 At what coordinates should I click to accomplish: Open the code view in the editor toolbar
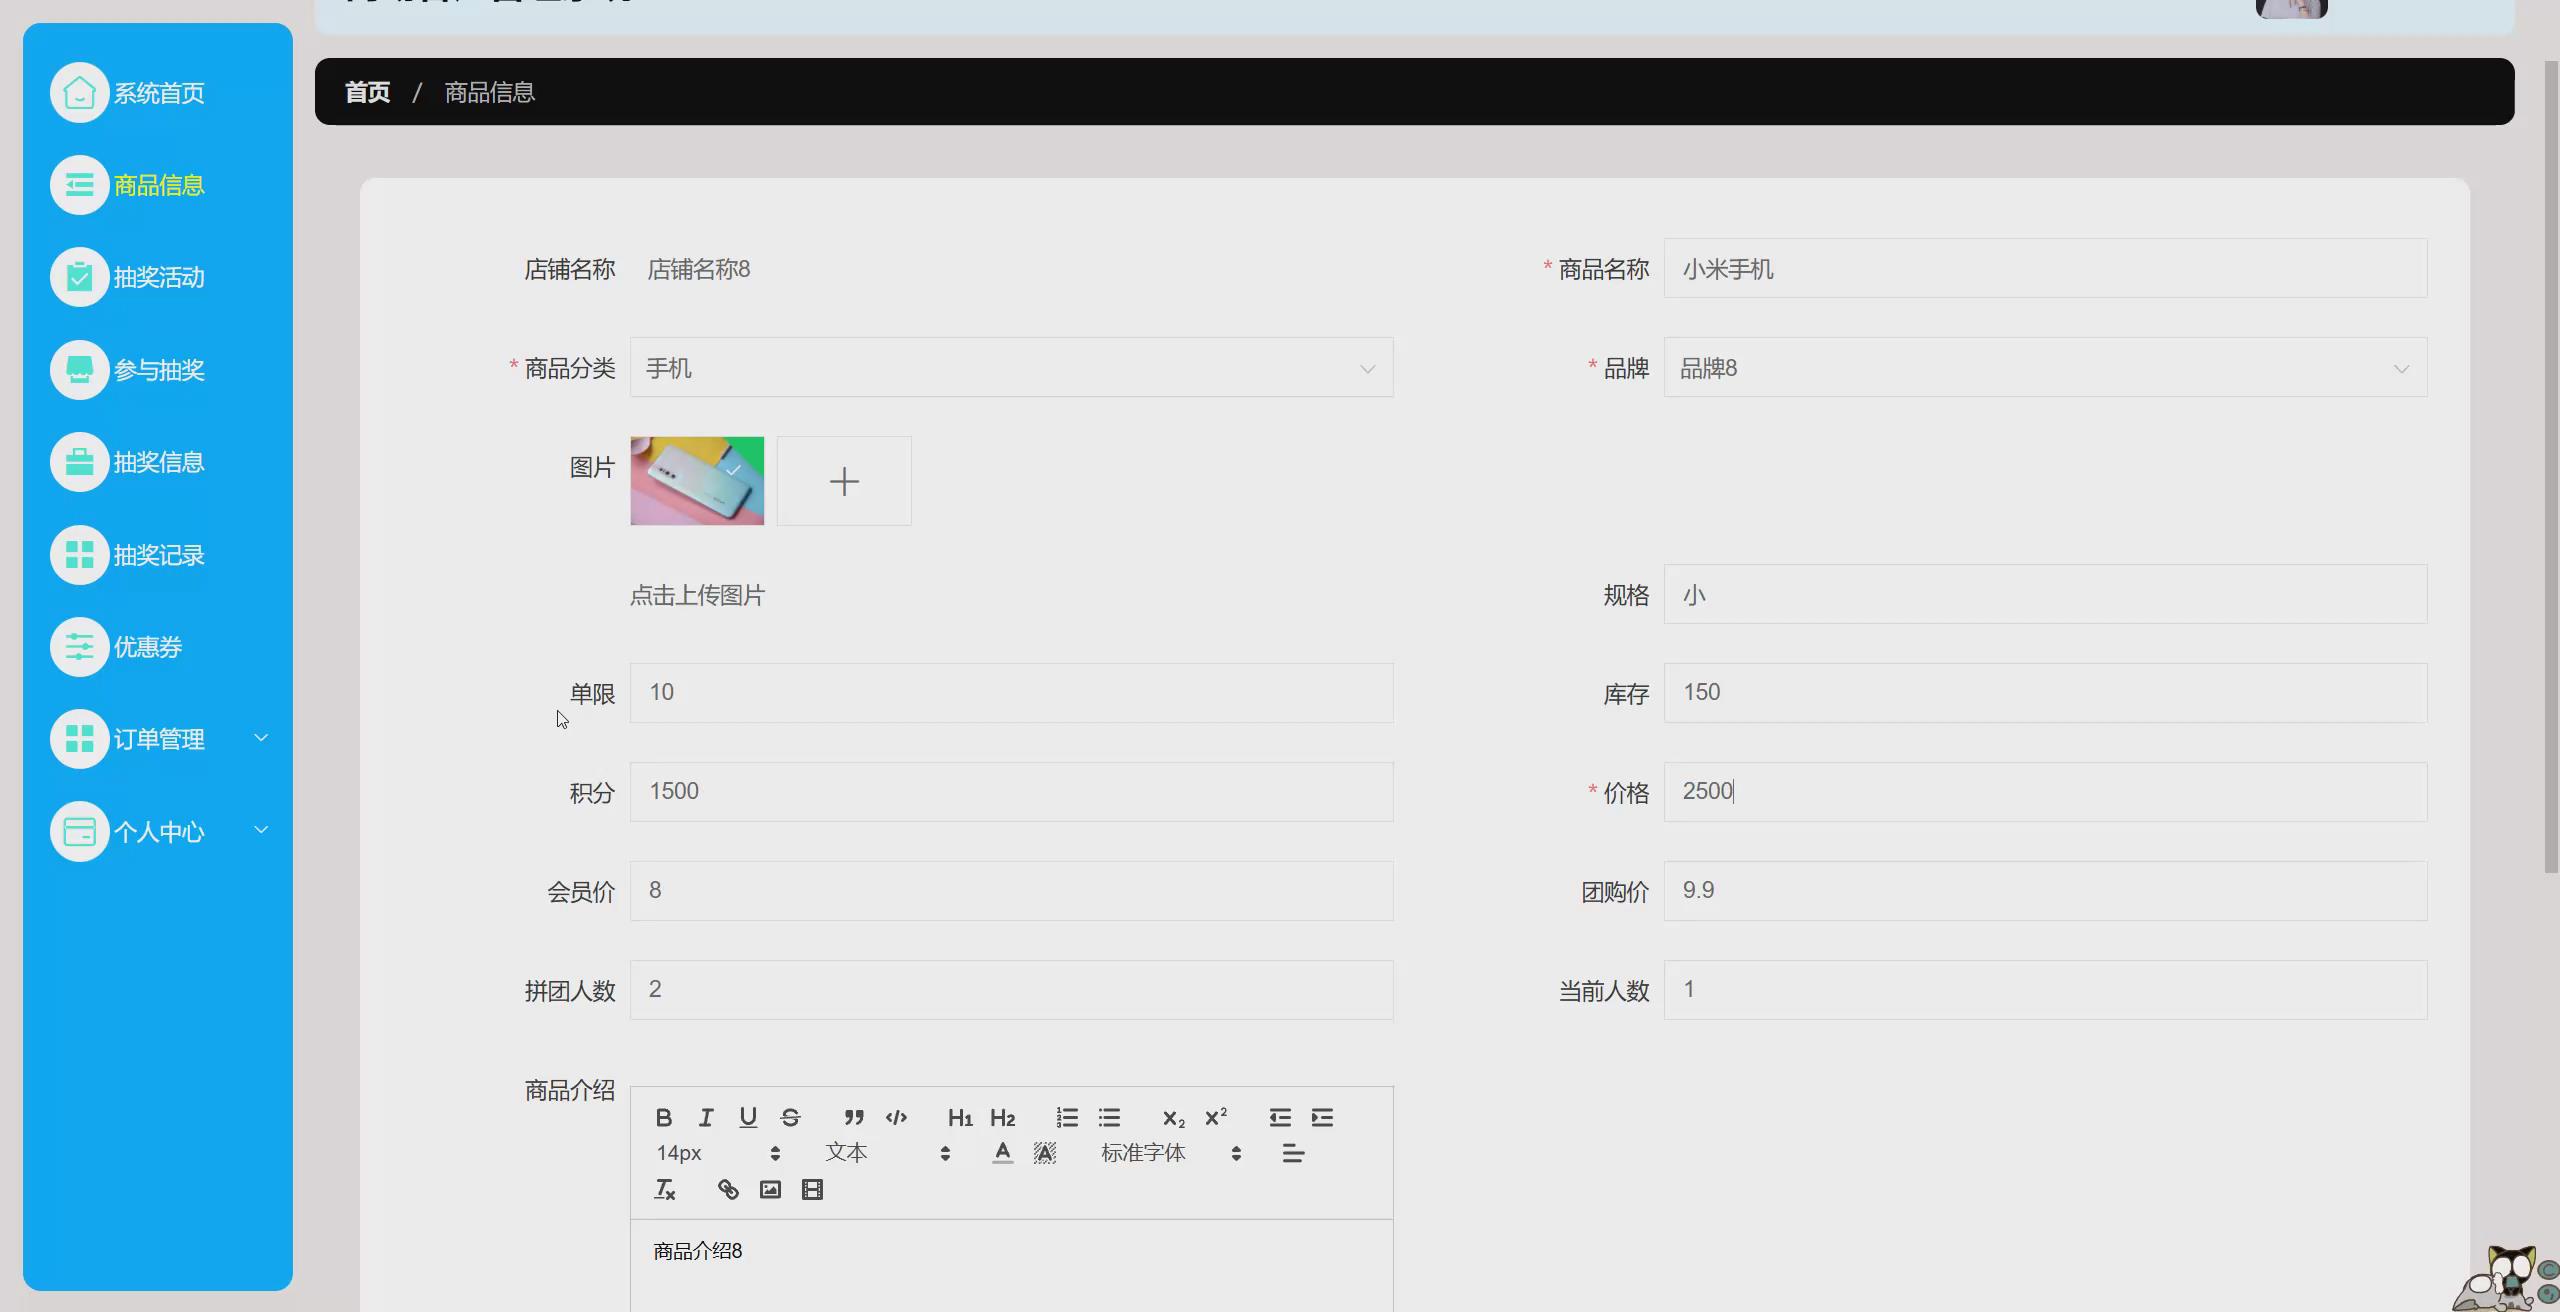pyautogui.click(x=896, y=1117)
